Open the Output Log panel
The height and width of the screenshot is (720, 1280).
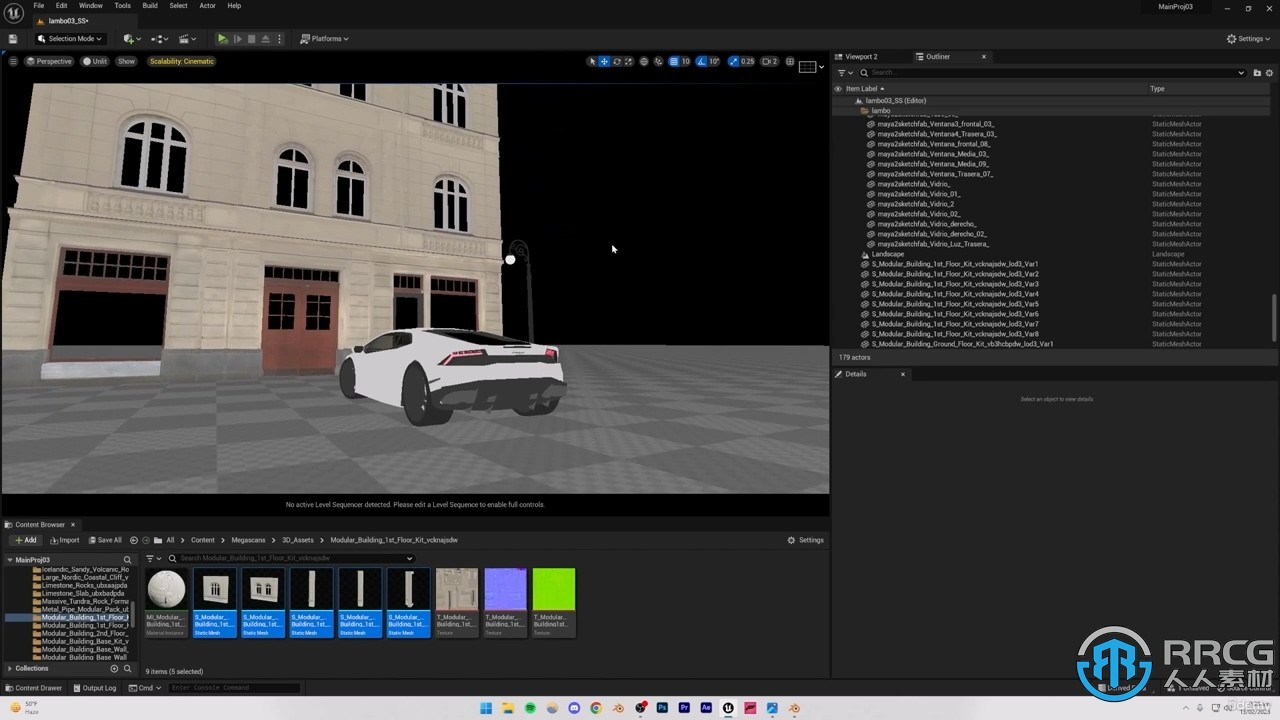click(x=94, y=688)
